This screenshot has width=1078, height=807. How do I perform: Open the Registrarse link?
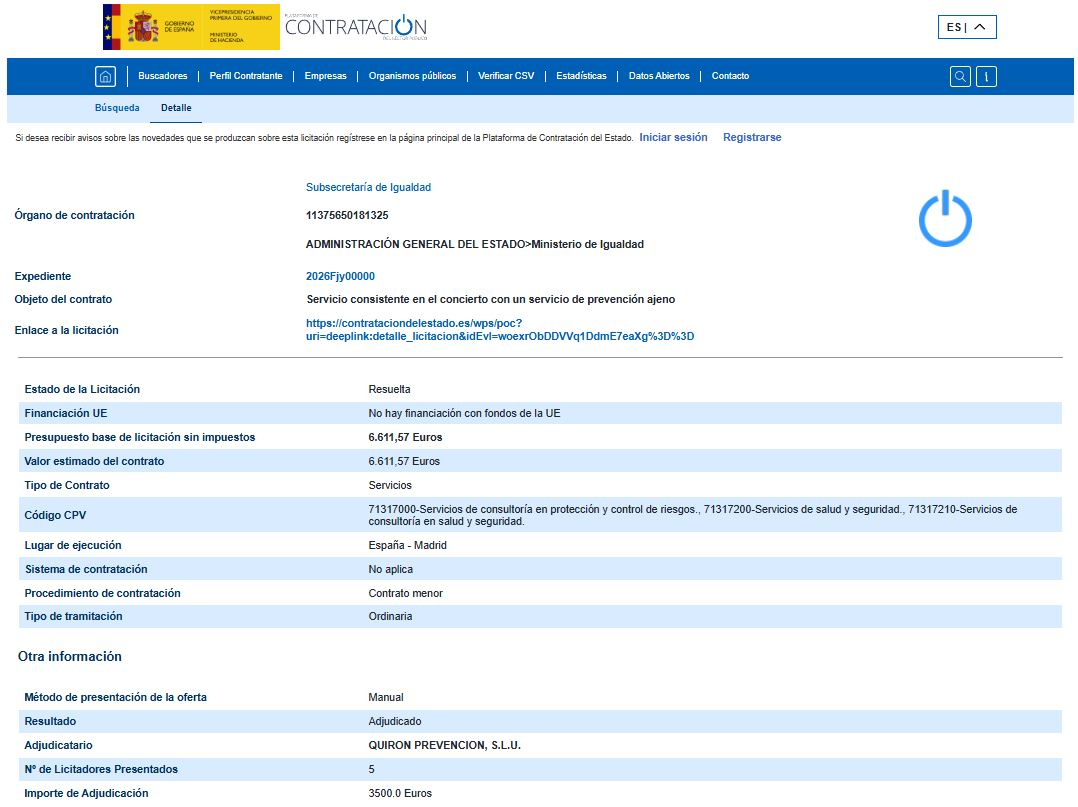[x=752, y=137]
